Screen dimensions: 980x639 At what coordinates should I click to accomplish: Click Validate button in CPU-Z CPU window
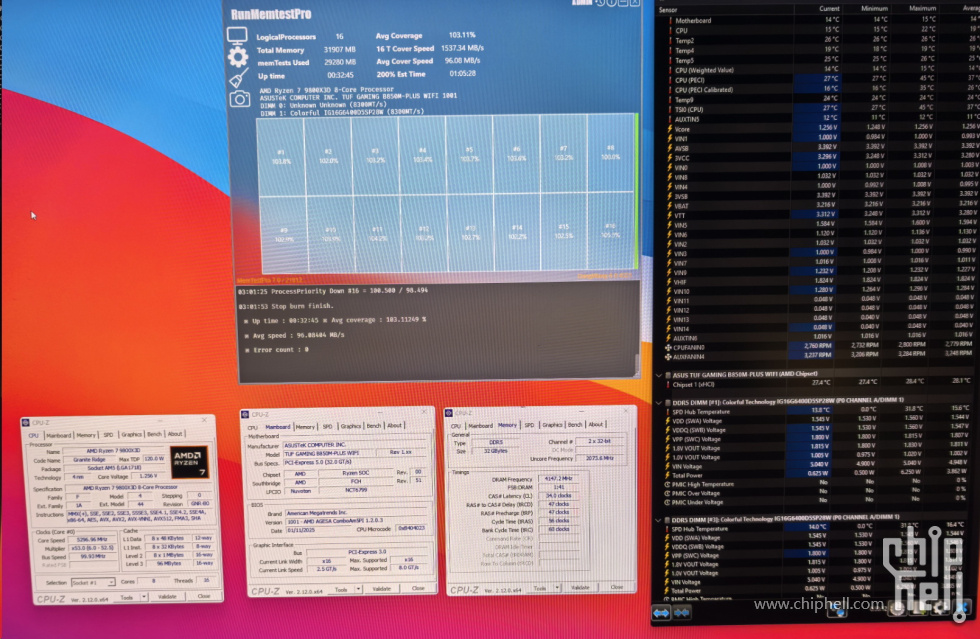tap(167, 596)
